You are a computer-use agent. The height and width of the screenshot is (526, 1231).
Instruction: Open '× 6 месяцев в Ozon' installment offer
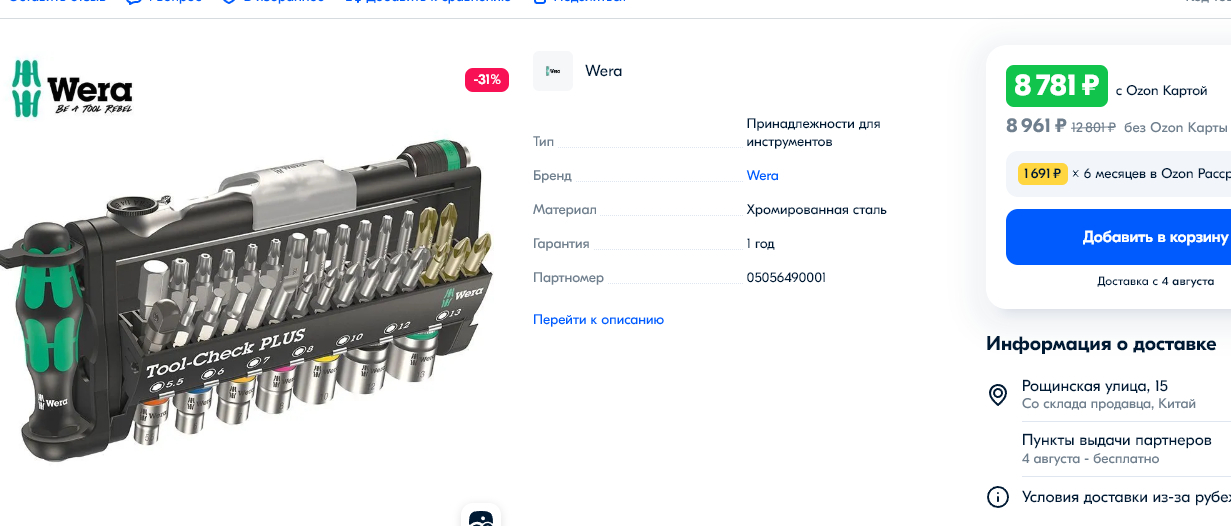1151,174
